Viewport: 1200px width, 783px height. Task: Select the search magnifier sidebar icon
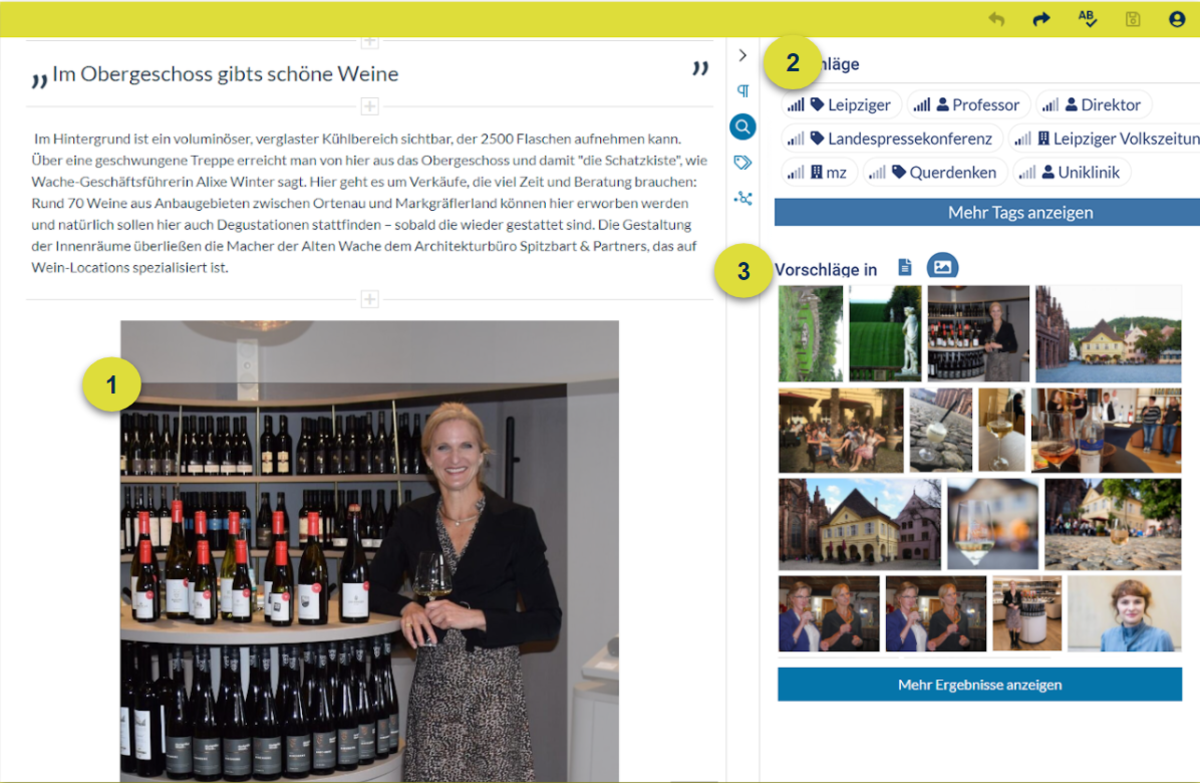(743, 127)
